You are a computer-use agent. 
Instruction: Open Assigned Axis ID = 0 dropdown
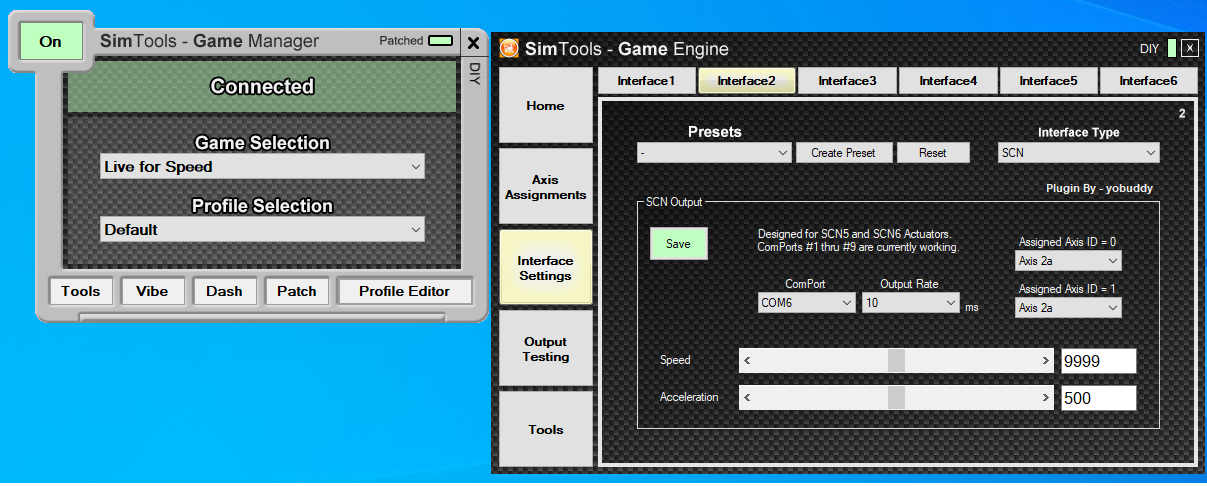1068,261
